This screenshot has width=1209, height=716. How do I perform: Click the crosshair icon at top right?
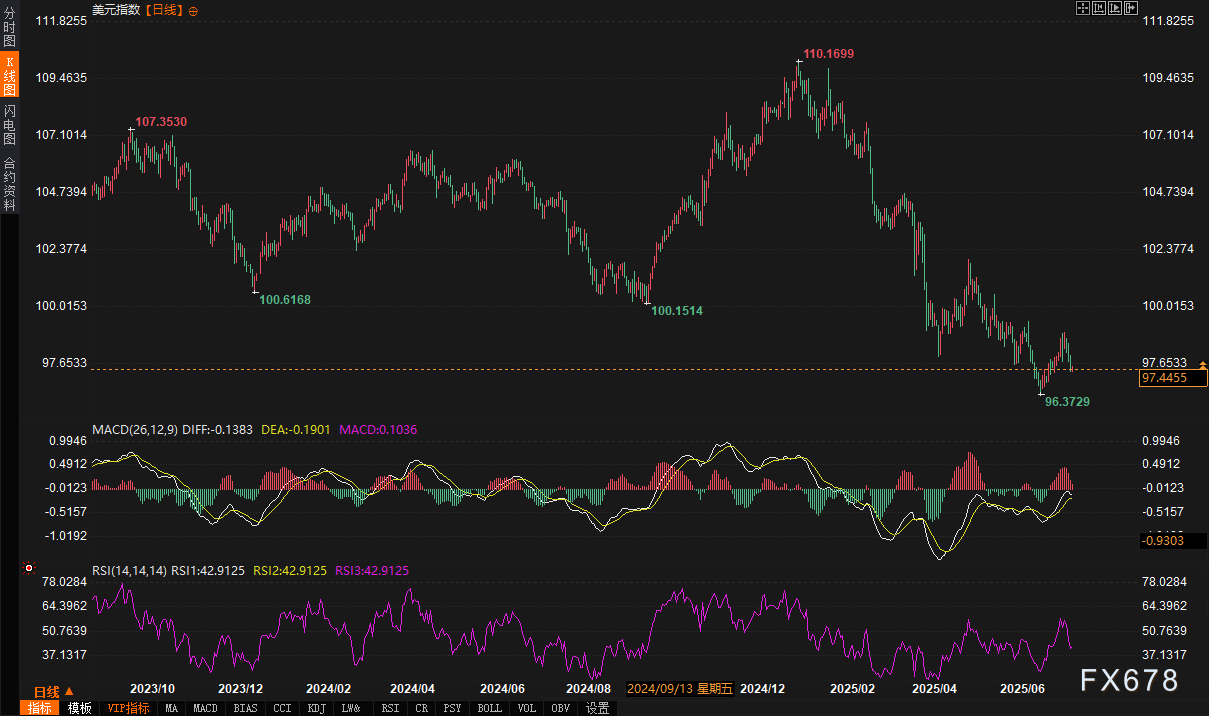point(1082,8)
